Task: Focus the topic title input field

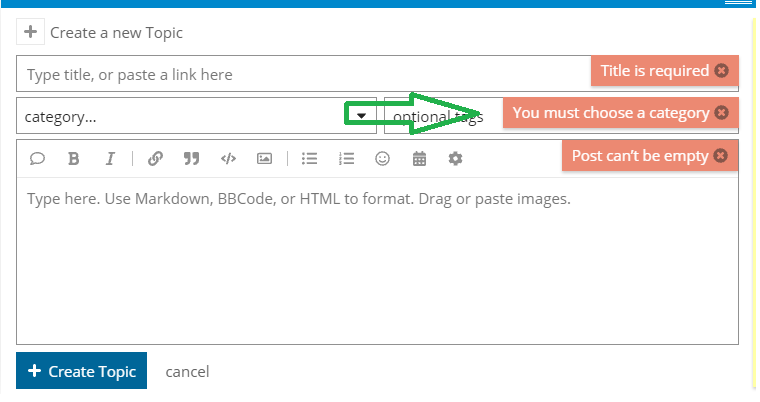Action: pos(303,74)
